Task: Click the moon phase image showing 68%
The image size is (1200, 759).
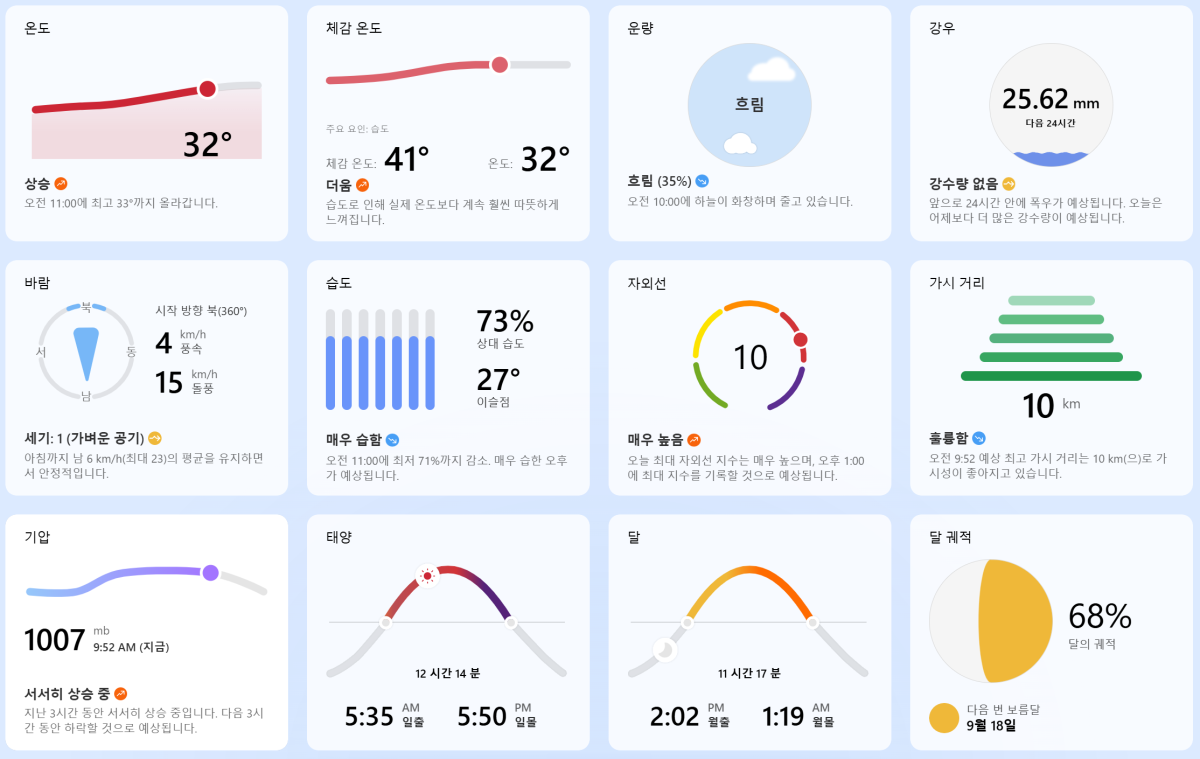Action: click(991, 621)
